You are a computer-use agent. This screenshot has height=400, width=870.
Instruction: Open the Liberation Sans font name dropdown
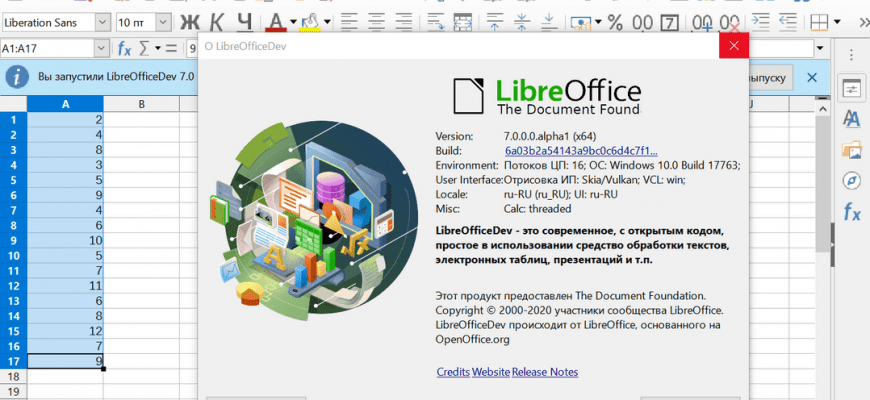[x=103, y=22]
